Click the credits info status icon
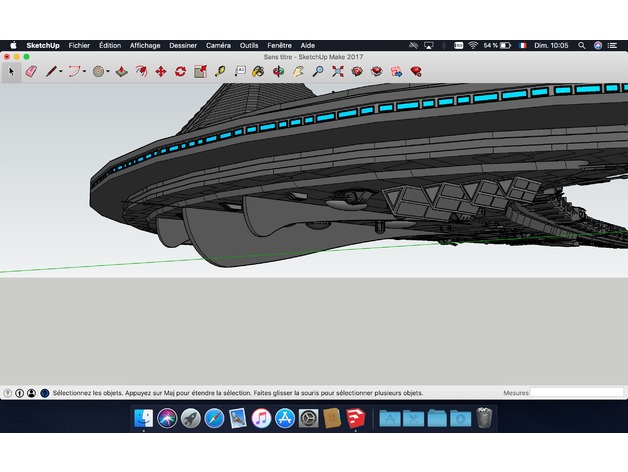Viewport: 628px width, 472px height. pos(19,393)
